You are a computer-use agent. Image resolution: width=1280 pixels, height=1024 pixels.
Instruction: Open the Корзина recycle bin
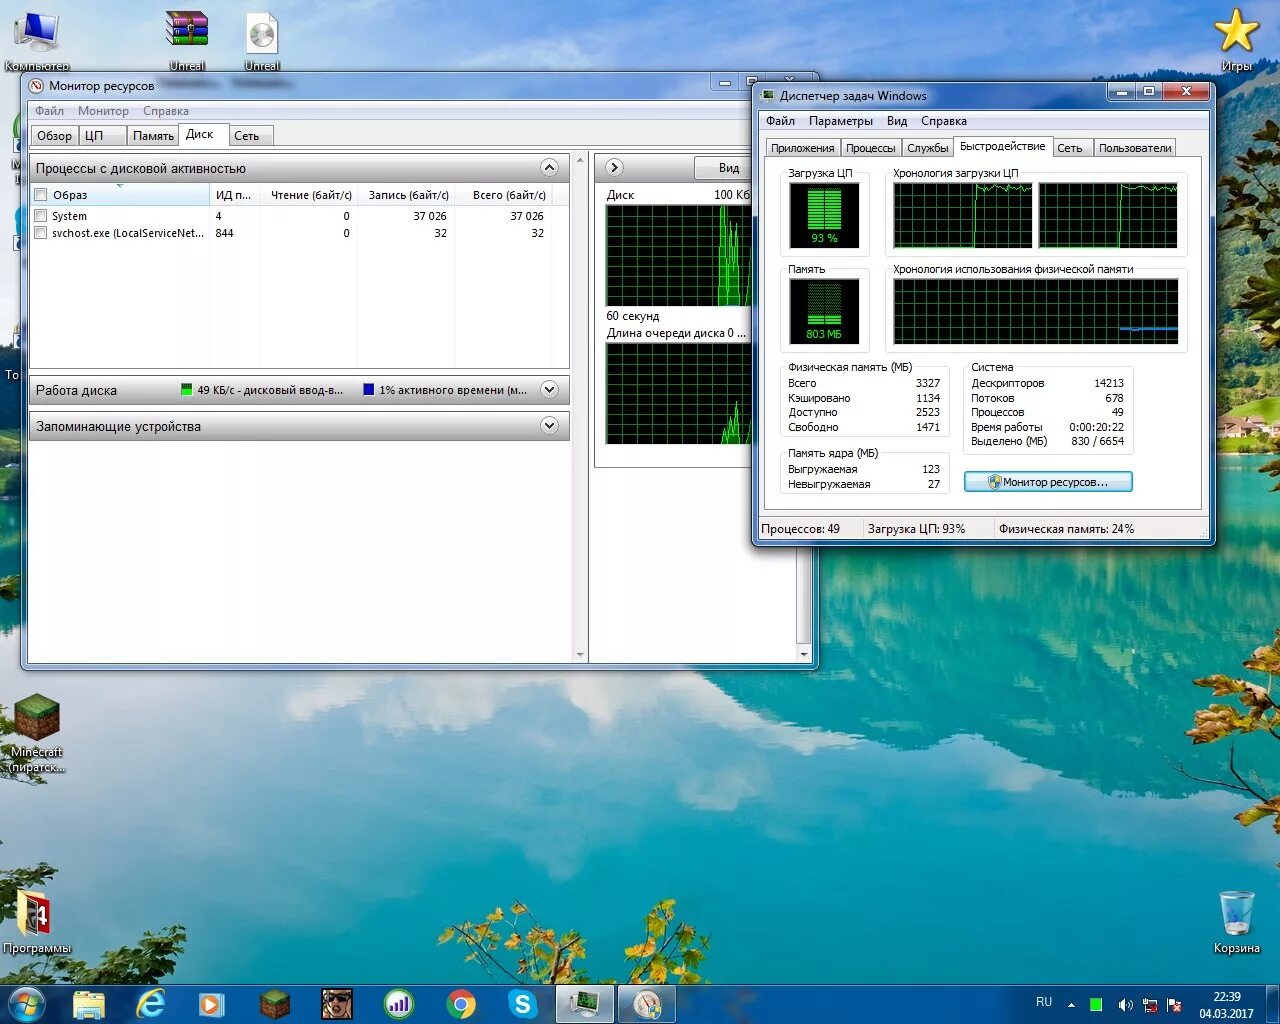(x=1236, y=921)
